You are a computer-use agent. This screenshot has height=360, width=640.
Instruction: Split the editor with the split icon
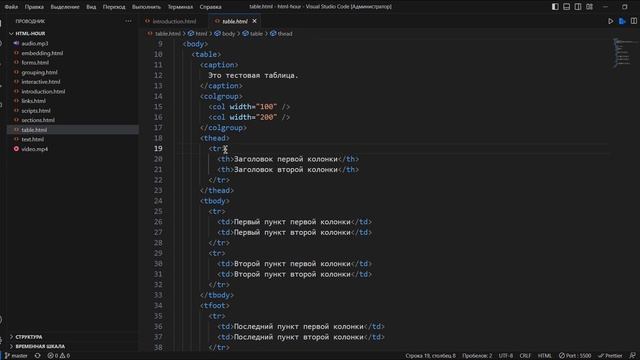click(633, 21)
